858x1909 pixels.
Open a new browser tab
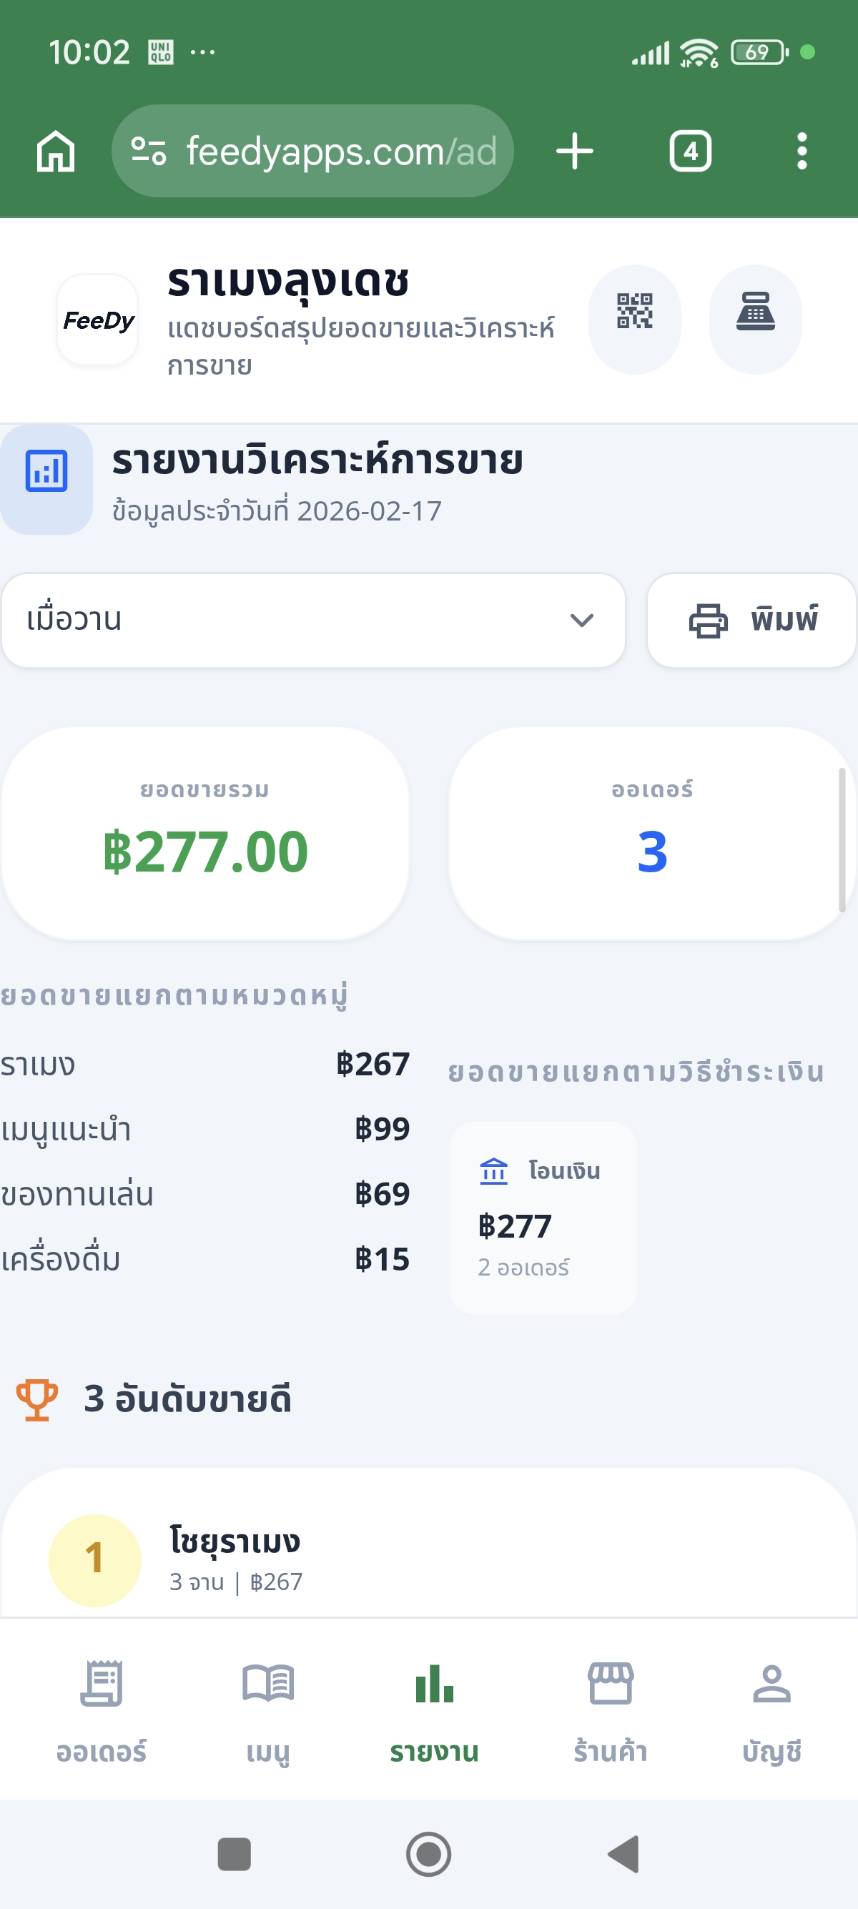click(x=574, y=152)
